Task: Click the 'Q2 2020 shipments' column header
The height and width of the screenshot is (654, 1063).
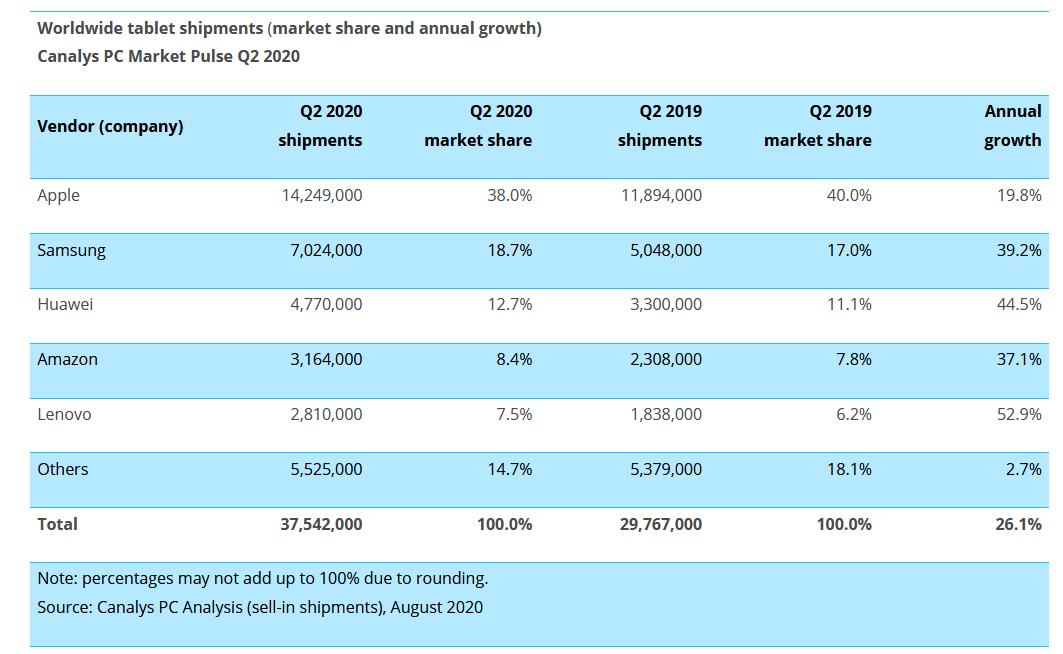Action: tap(320, 125)
